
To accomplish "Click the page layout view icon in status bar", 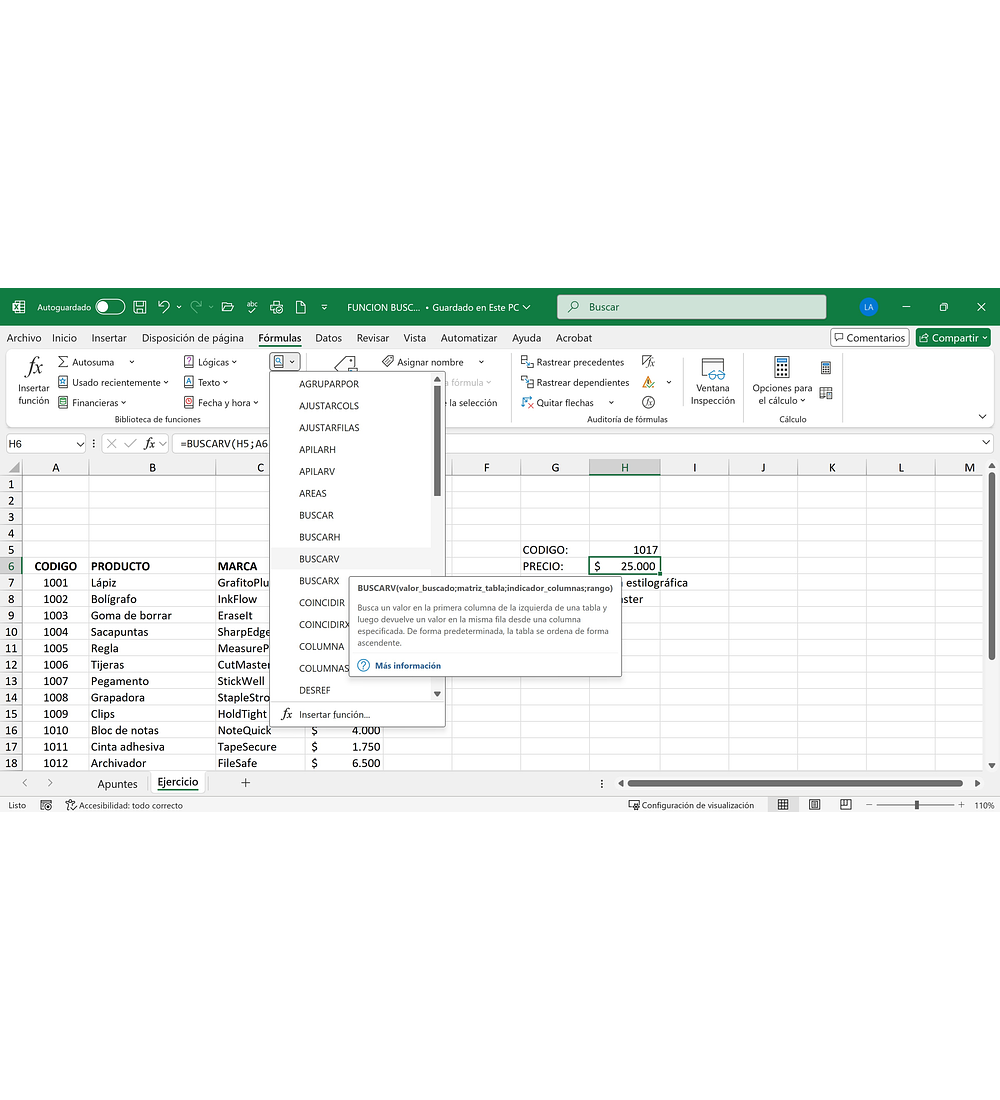I will pyautogui.click(x=815, y=805).
